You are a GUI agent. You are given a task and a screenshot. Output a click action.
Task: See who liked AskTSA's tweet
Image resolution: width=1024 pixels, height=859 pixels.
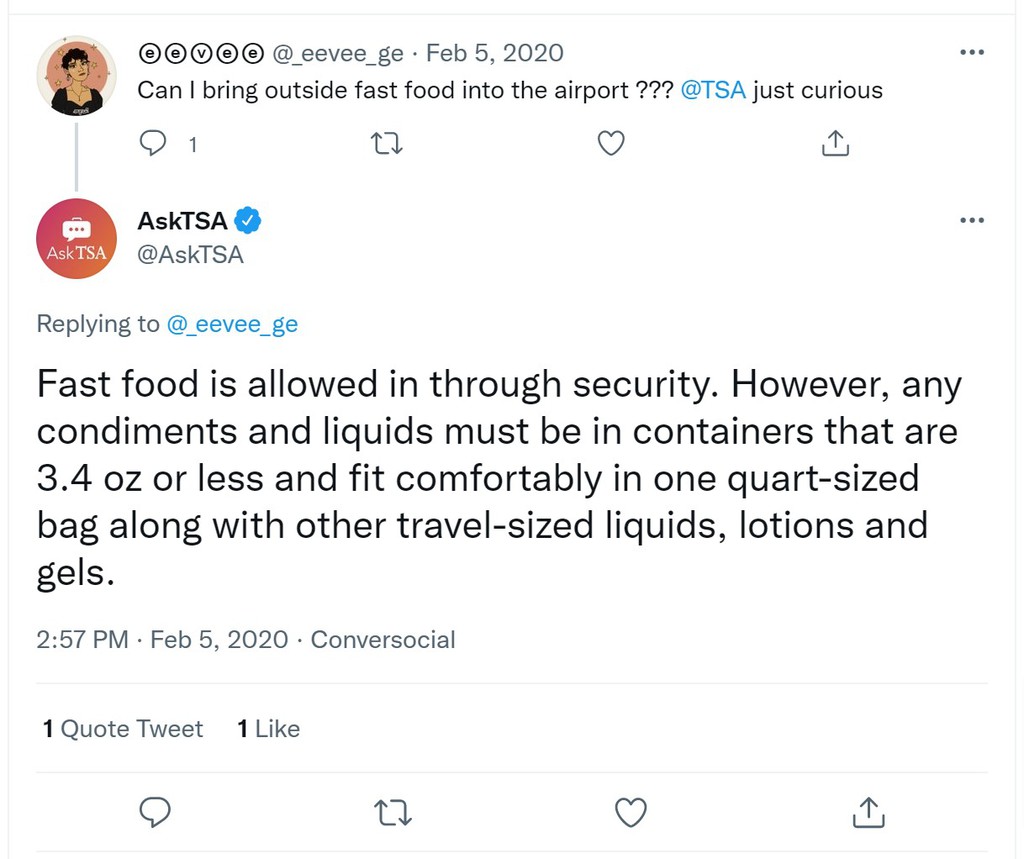tap(268, 729)
